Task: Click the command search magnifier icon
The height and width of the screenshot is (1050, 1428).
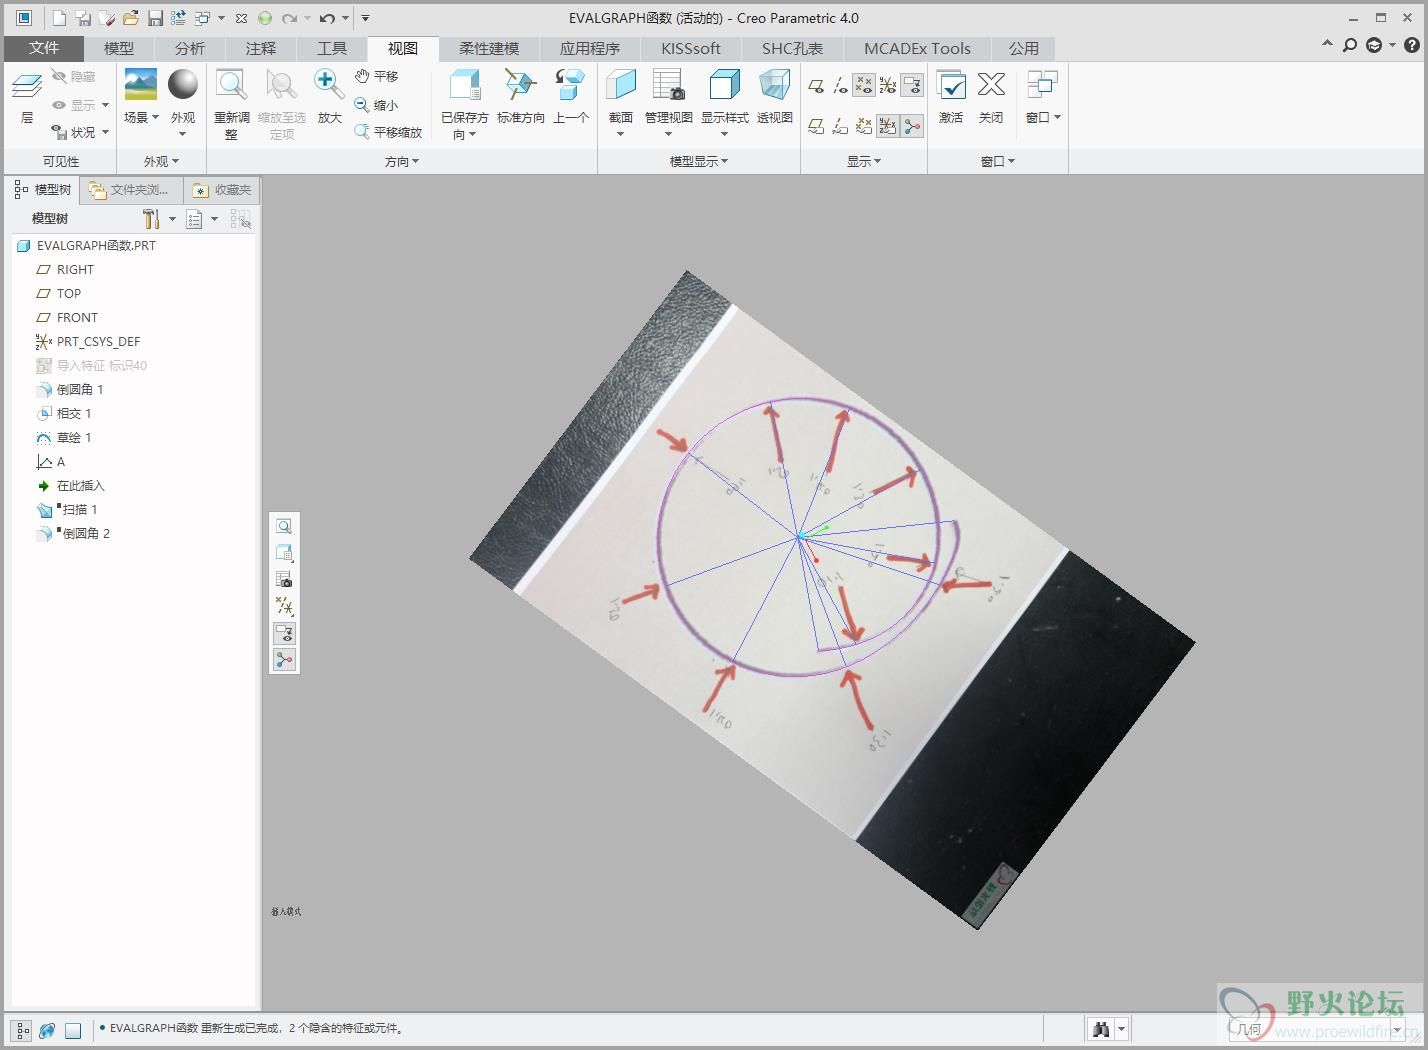Action: (1350, 45)
